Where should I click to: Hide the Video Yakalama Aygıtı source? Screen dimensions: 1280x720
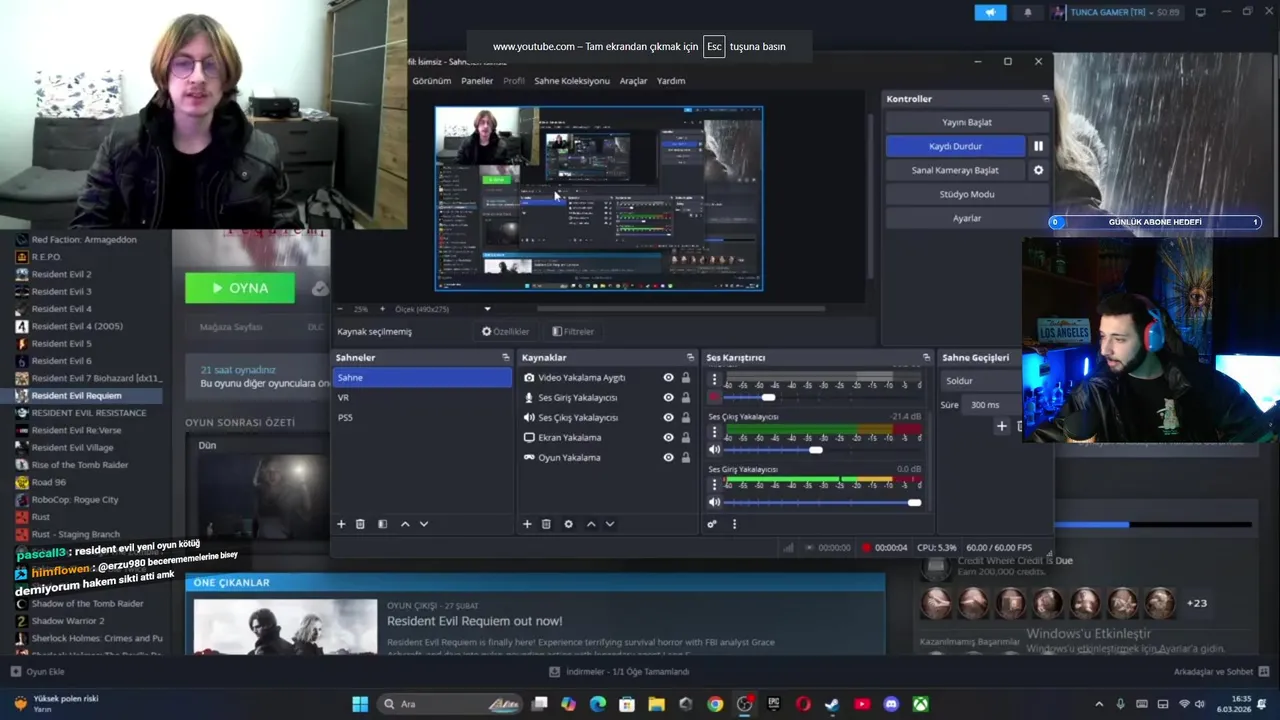(x=668, y=378)
